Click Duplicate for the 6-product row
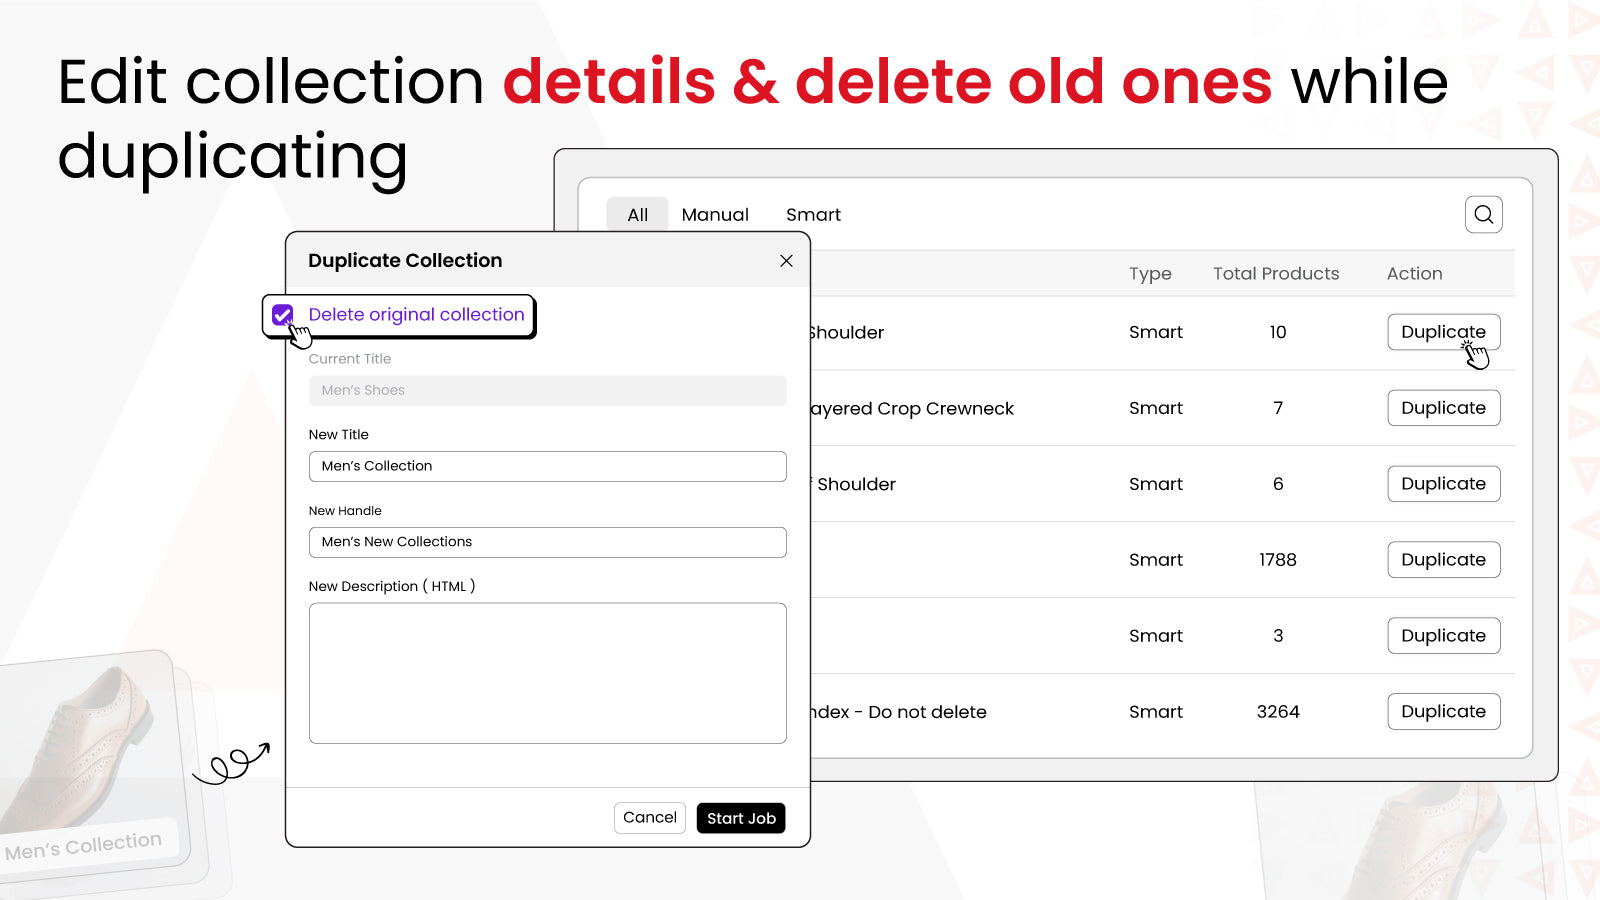This screenshot has width=1600, height=900. coord(1443,484)
